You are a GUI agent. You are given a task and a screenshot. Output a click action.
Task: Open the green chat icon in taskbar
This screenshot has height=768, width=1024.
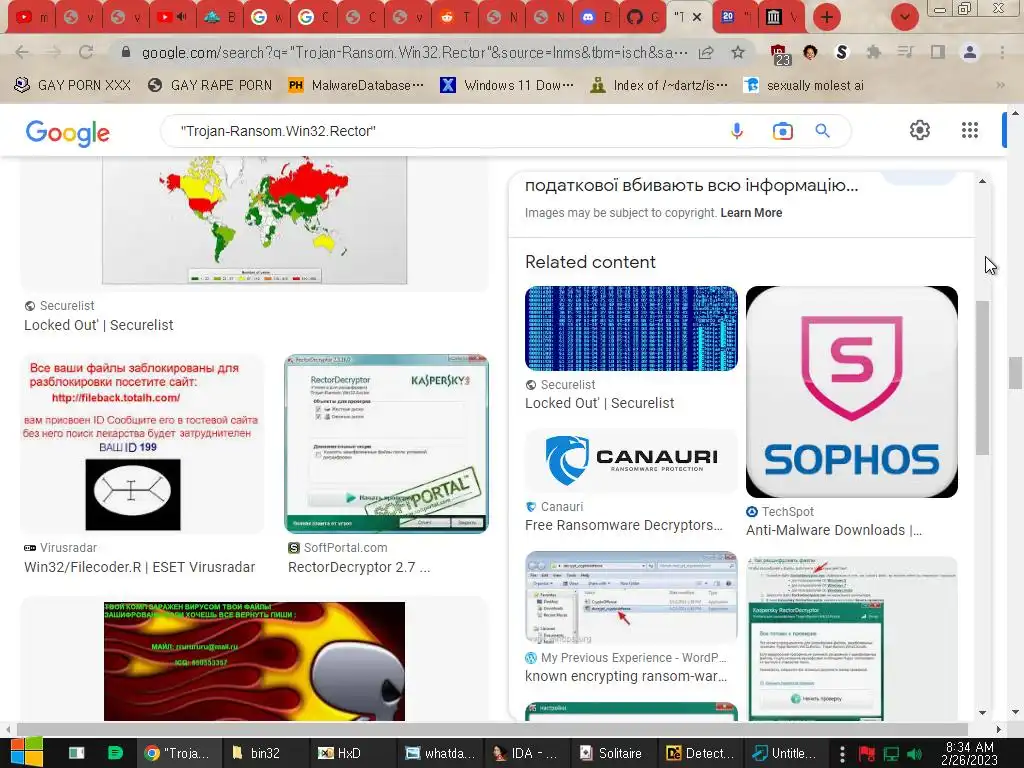coord(116,753)
